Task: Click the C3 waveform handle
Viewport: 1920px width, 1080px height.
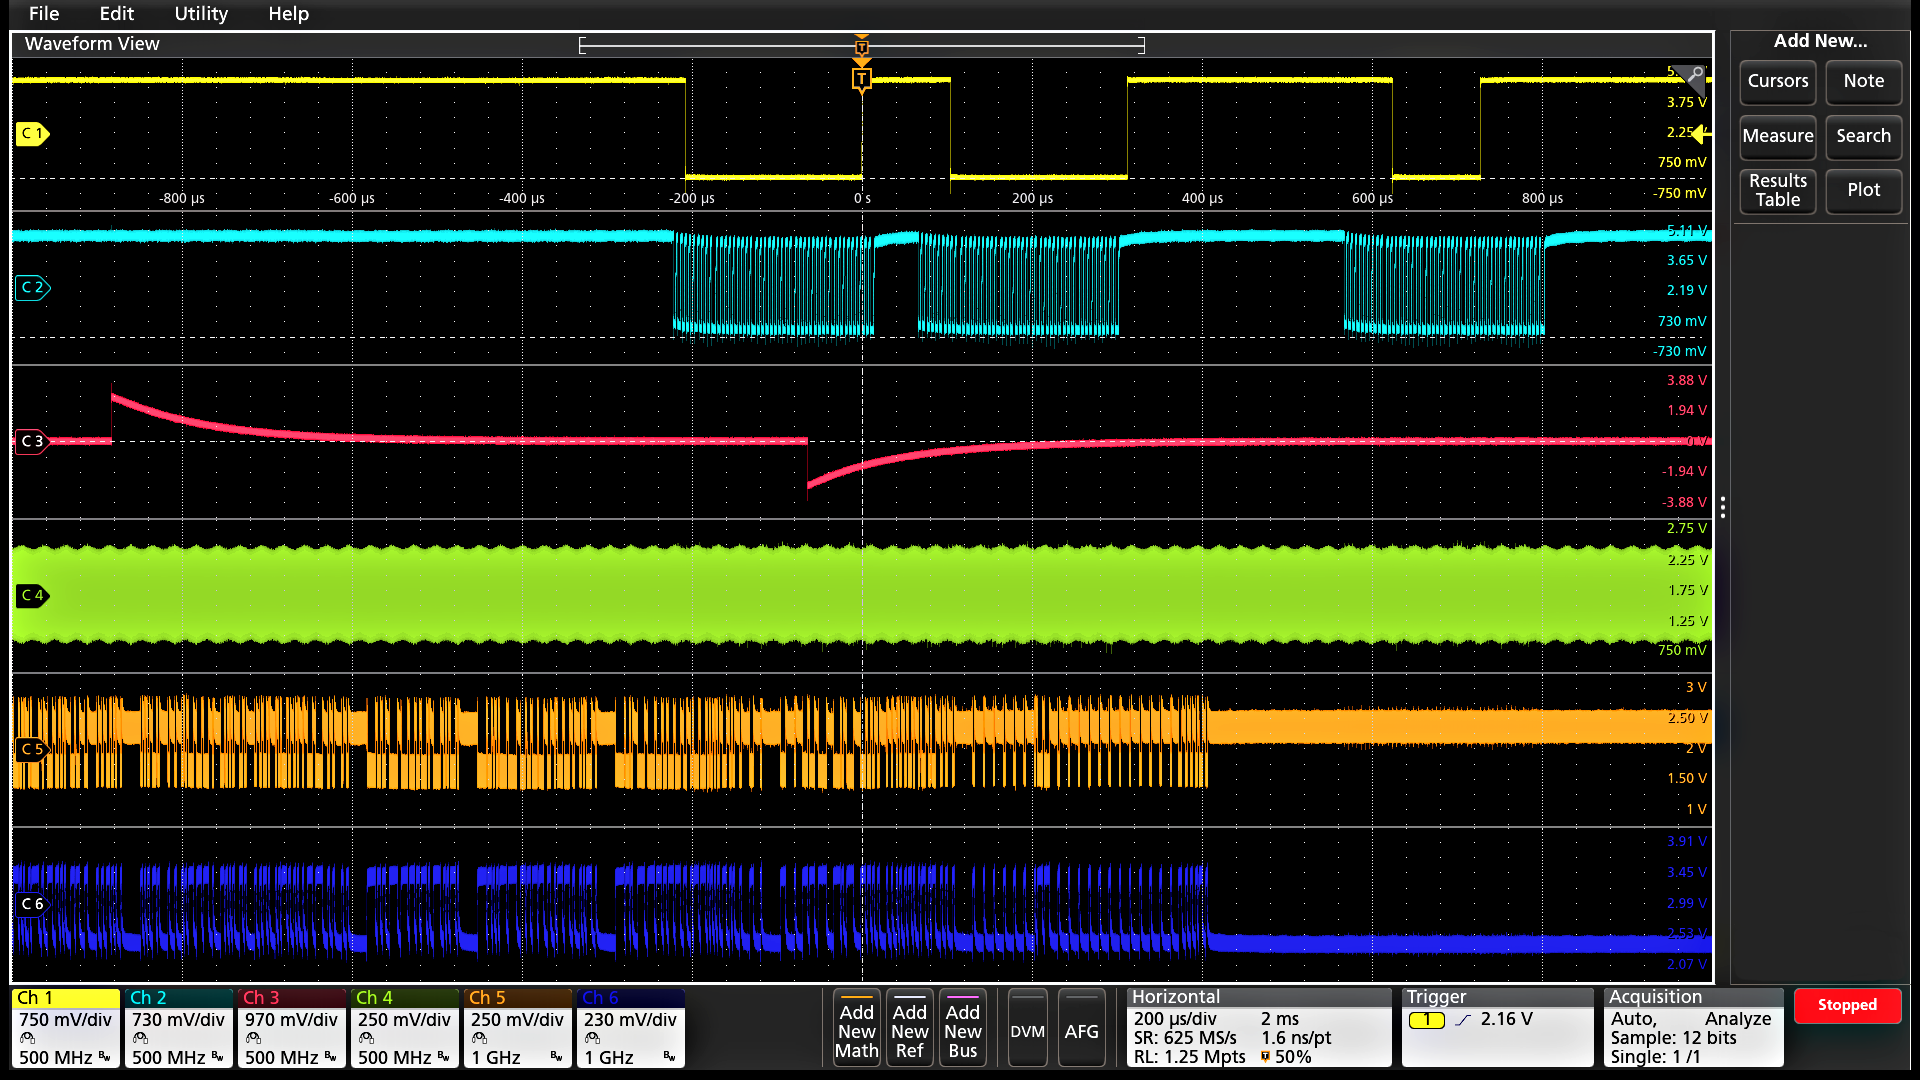Action: click(x=31, y=441)
